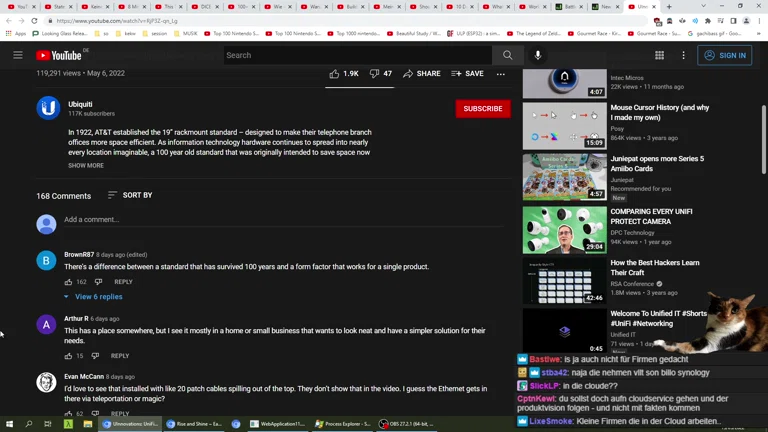Screen dimensions: 768x432
Task: Open the MUSIK bookmarks folder
Action: pyautogui.click(x=186, y=34)
